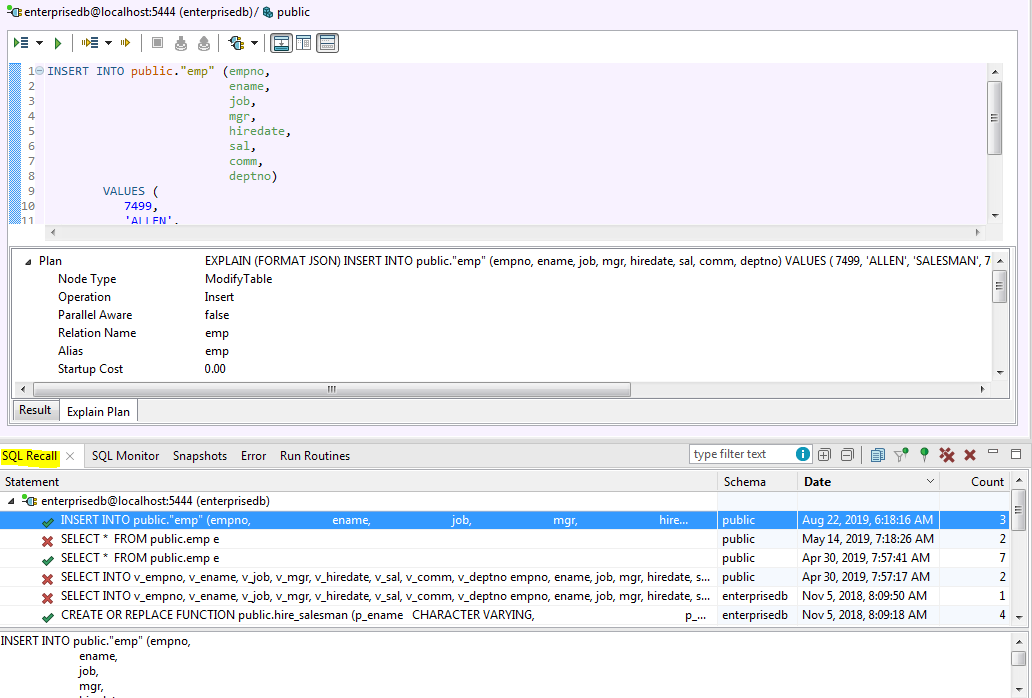Toggle the results-below-editor layout button
1032x698 pixels.
[281, 43]
